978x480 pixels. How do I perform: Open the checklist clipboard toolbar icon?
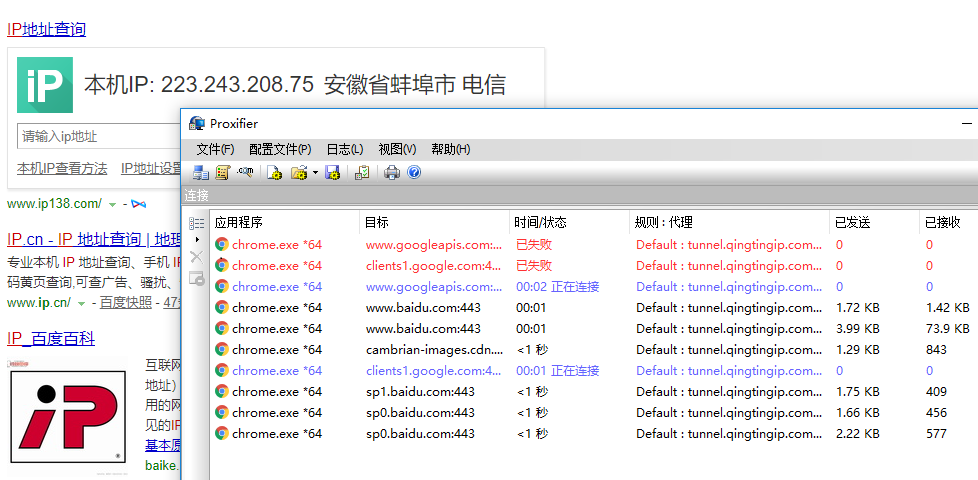[362, 173]
